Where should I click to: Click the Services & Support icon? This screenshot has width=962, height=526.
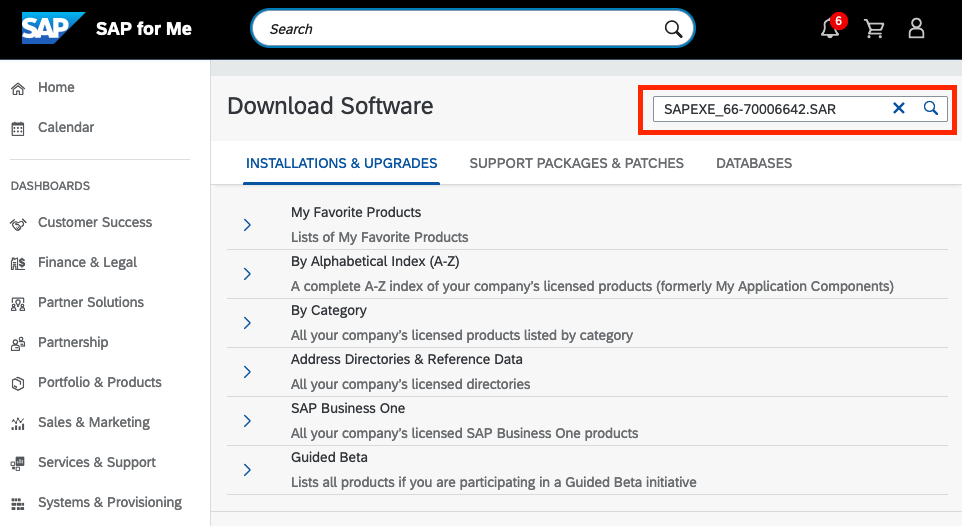(18, 463)
